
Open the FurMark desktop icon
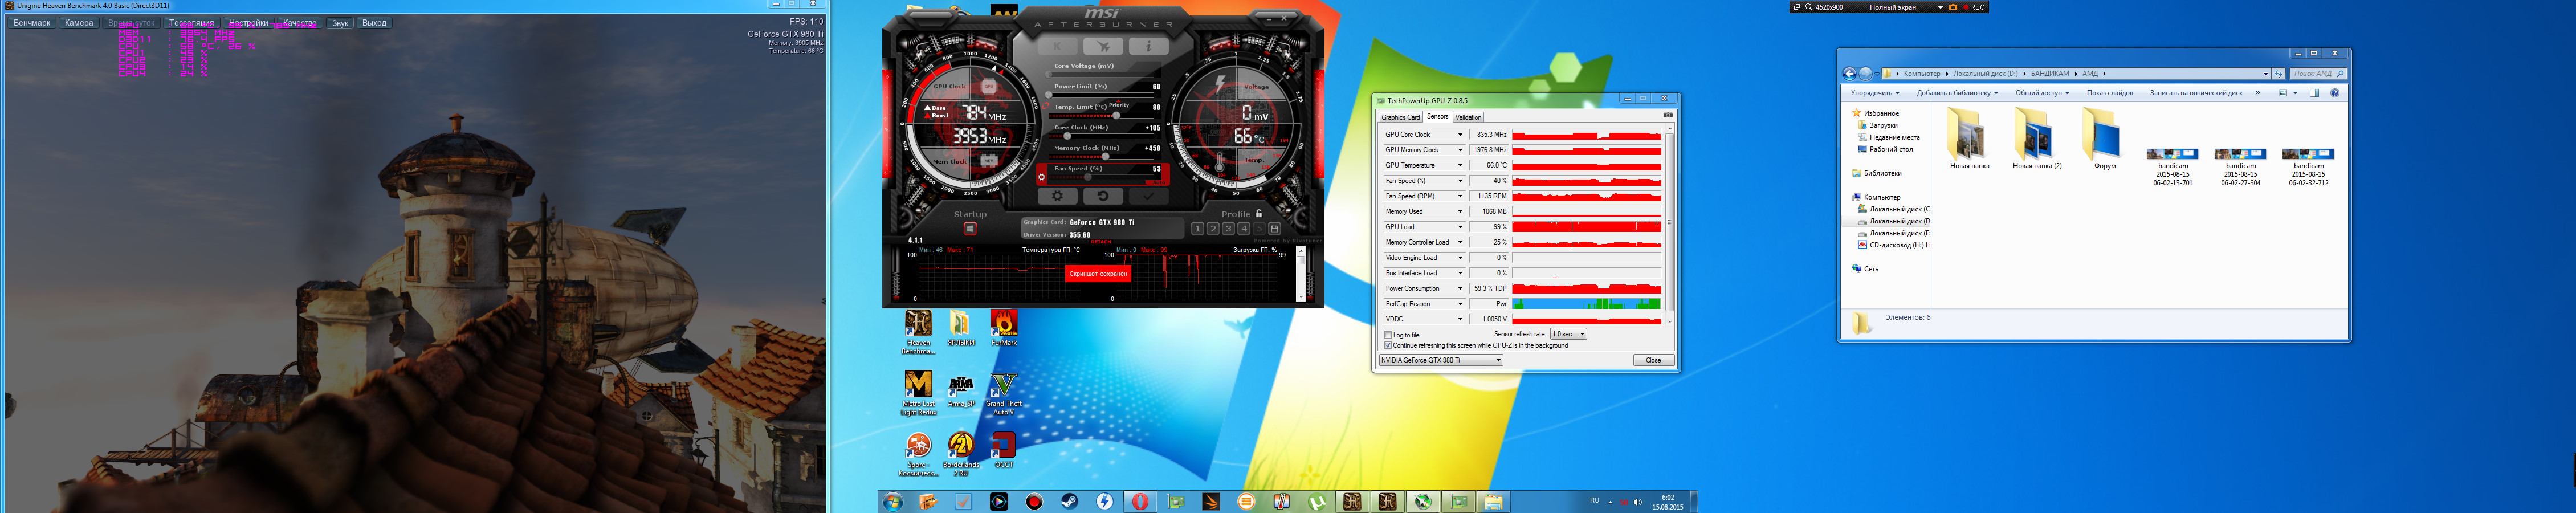(x=1003, y=328)
